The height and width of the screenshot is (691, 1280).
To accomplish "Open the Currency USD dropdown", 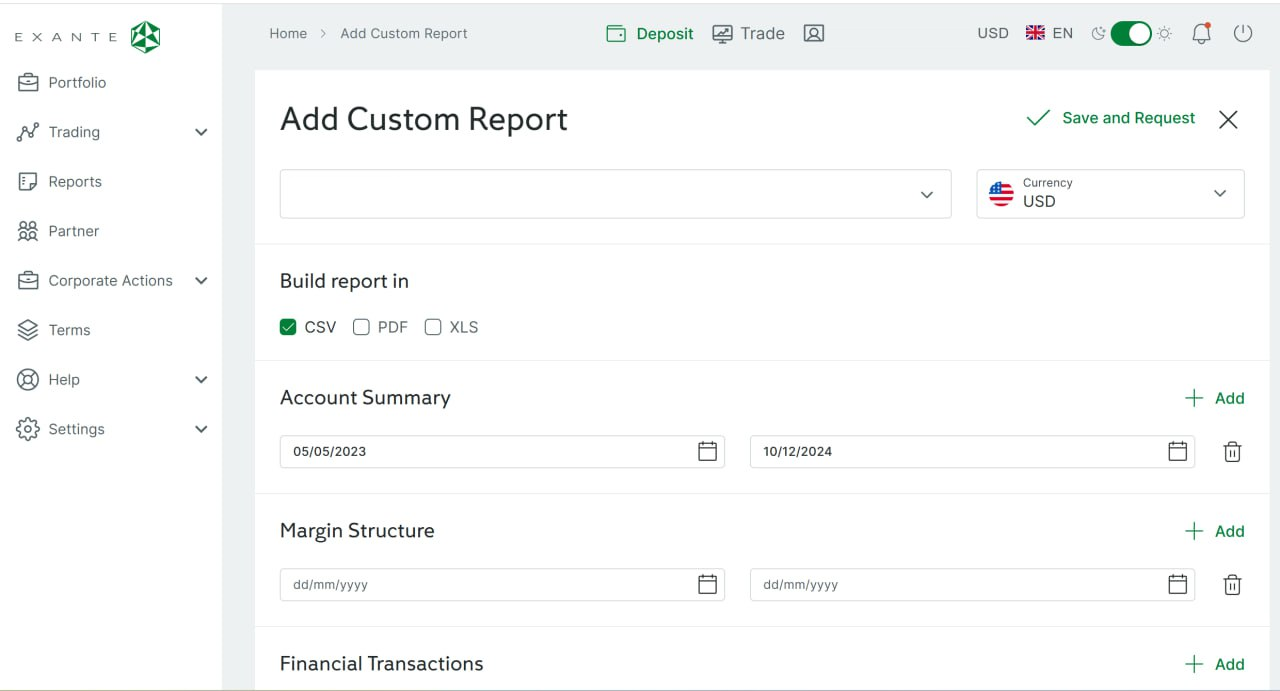I will (x=1110, y=193).
